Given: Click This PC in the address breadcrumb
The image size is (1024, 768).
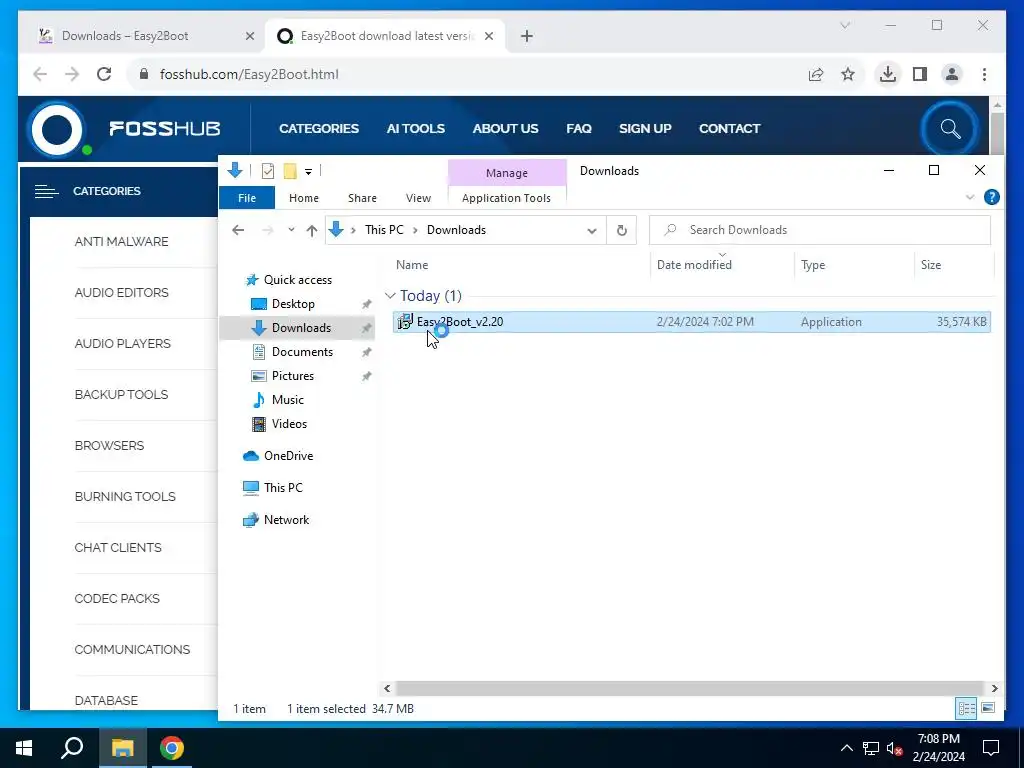Looking at the screenshot, I should [384, 230].
